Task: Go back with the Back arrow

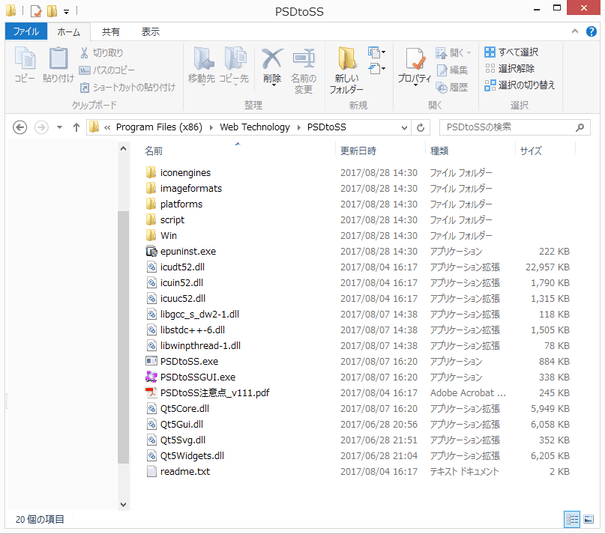Action: pyautogui.click(x=20, y=127)
